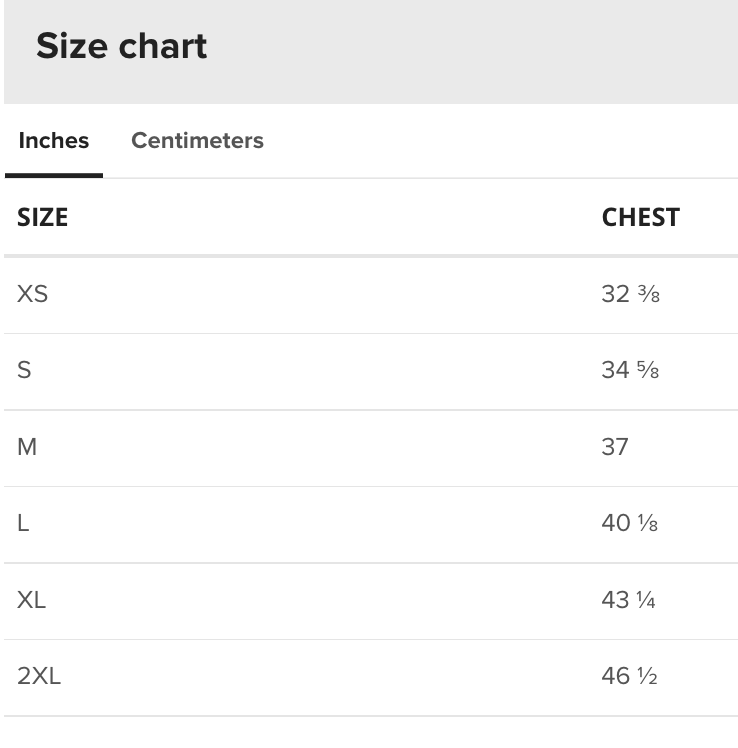738x748 pixels.
Task: Select the XS size row label
Action: click(32, 294)
